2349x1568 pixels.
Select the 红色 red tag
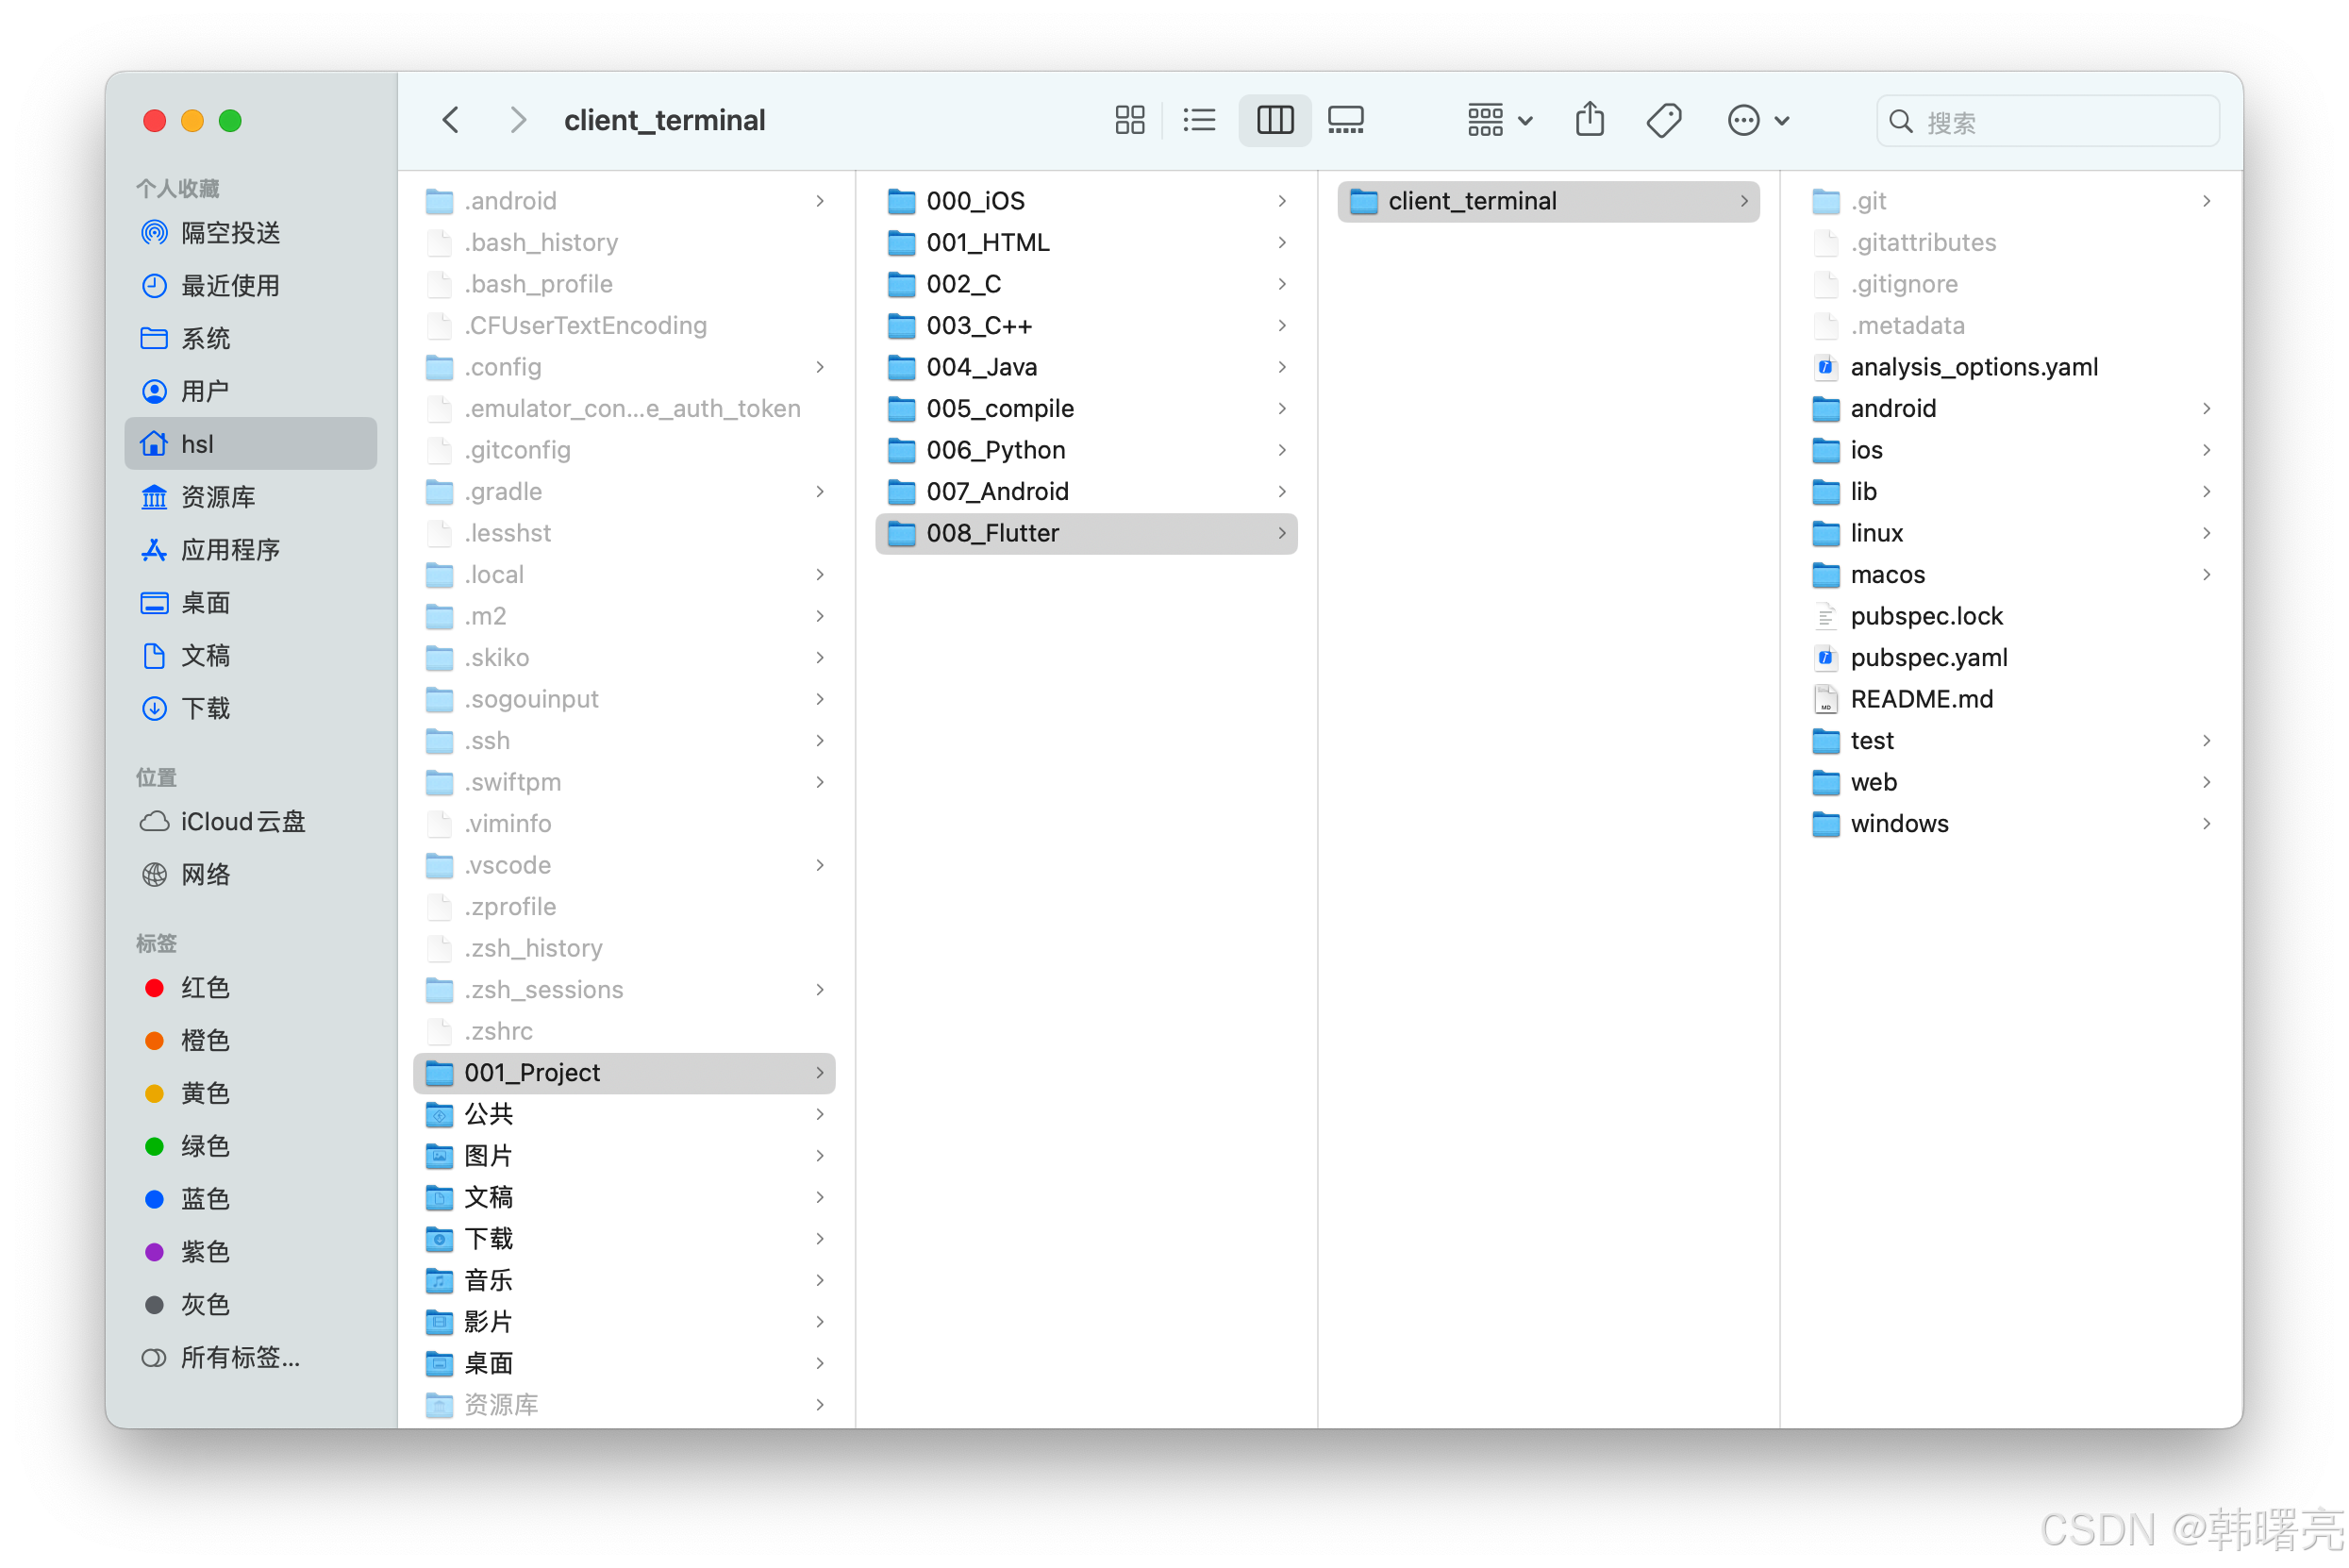(250, 988)
